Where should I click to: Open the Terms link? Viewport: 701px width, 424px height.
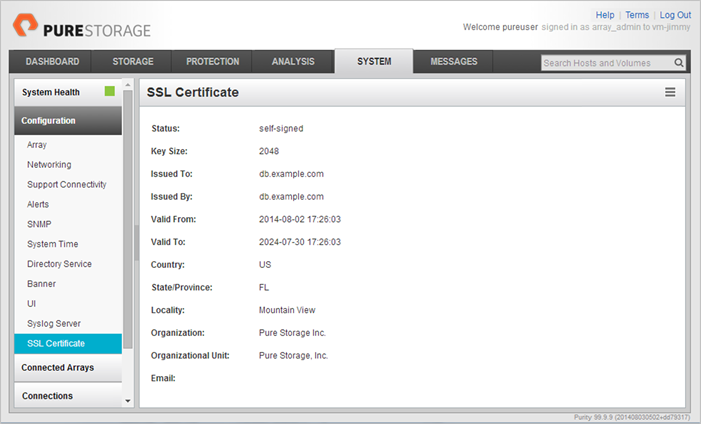[637, 15]
